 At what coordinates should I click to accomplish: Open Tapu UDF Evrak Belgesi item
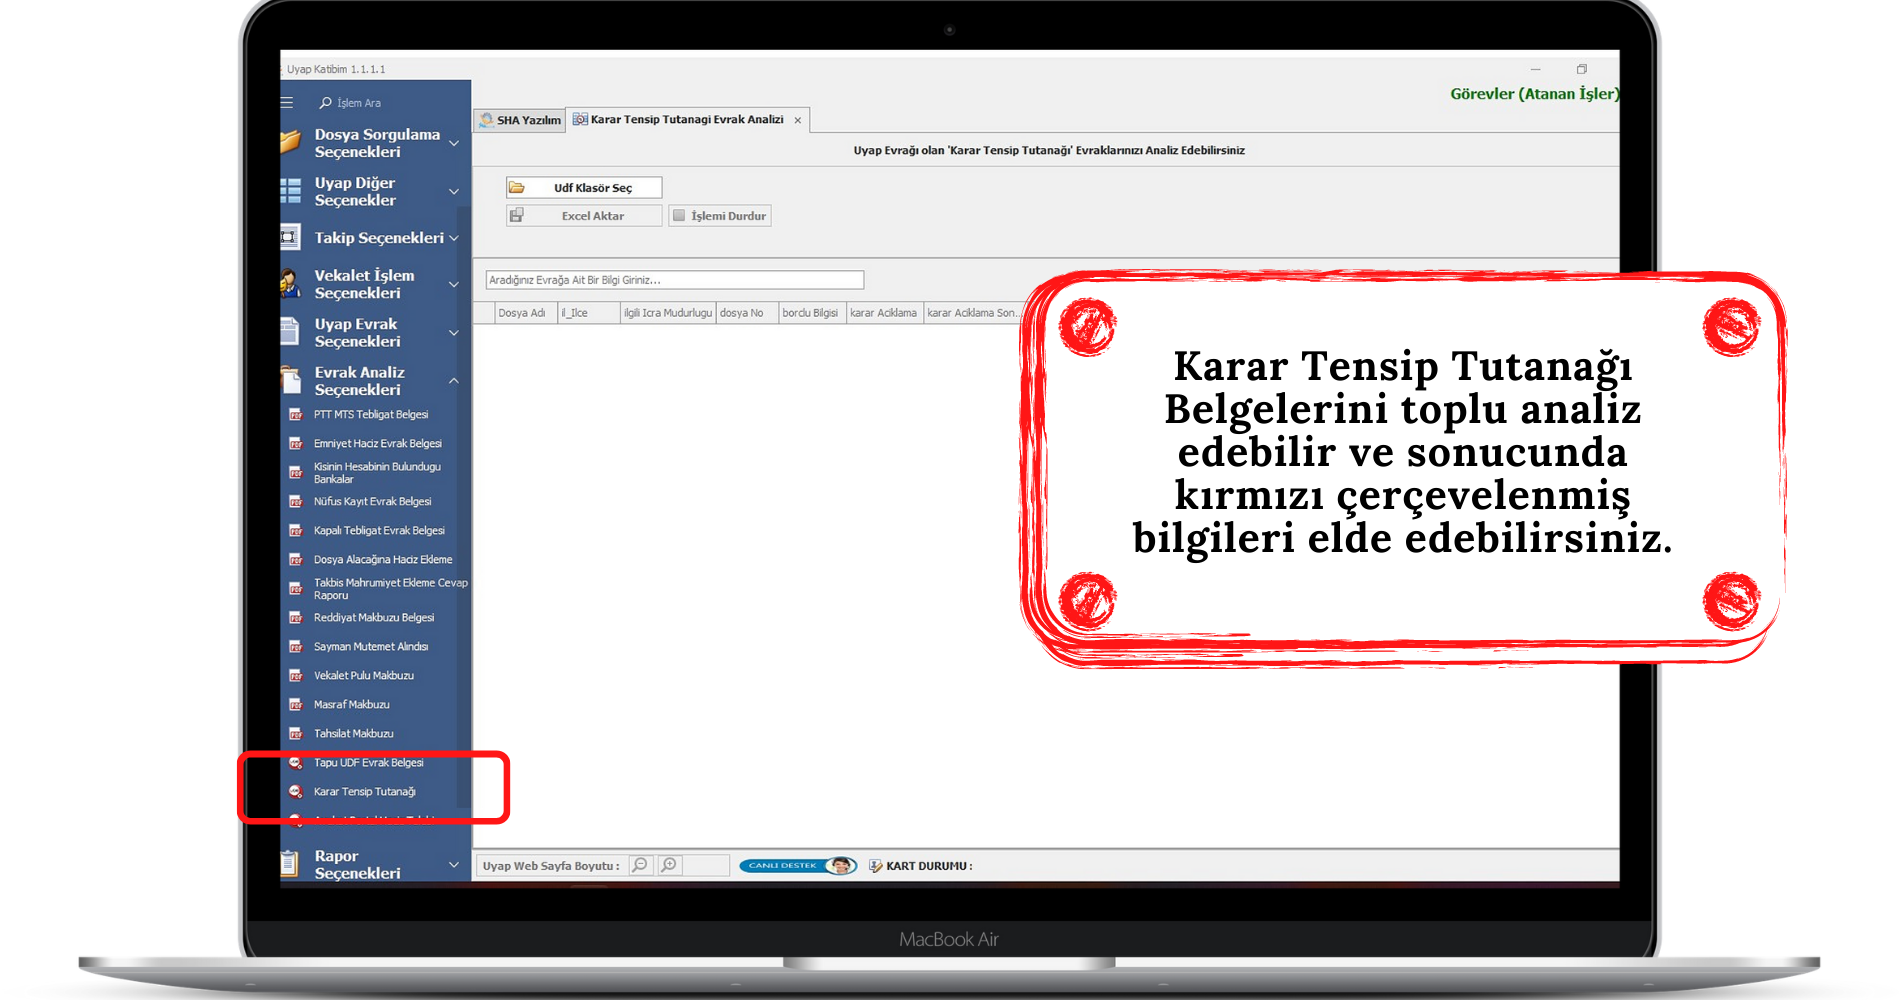pos(368,762)
